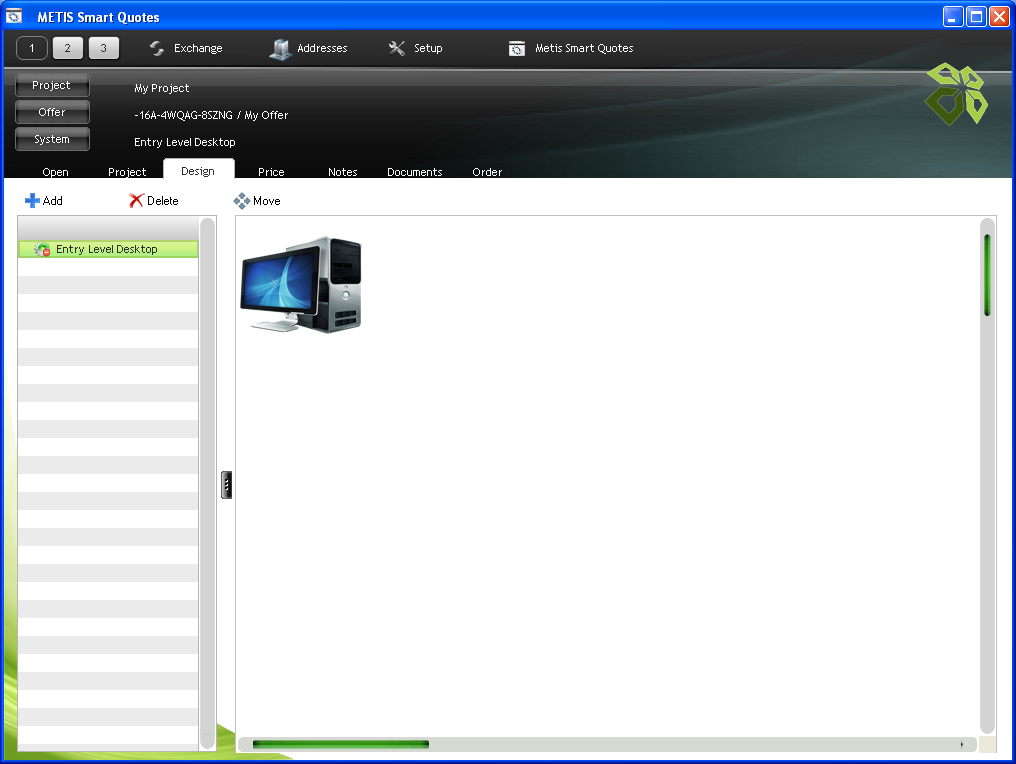Collapse the side panel with splitter handle
Viewport: 1016px width, 764px height.
[x=226, y=485]
